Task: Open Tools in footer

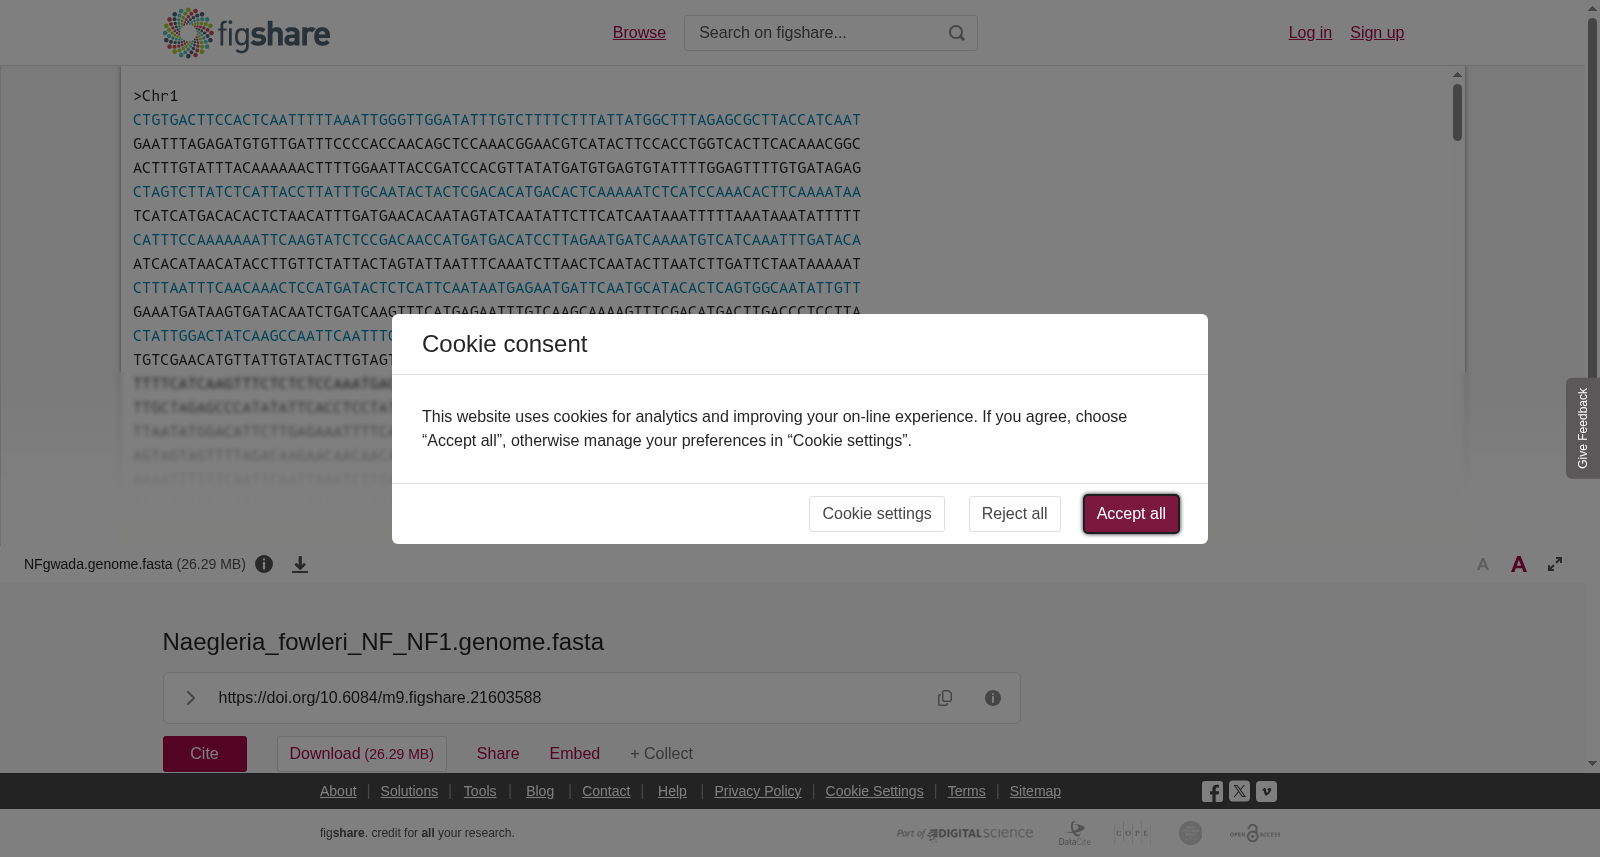Action: coord(480,791)
